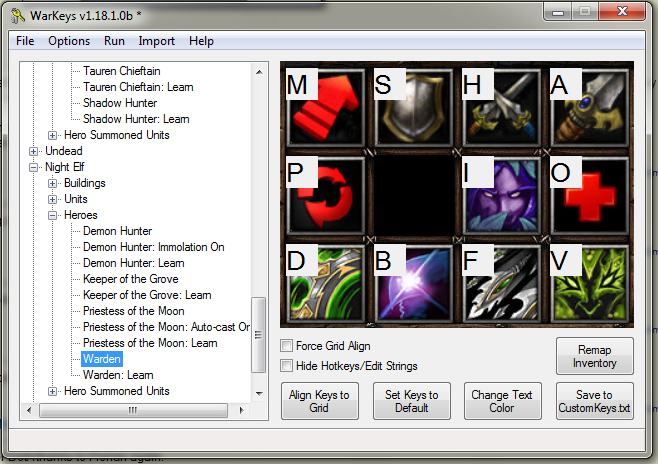Viewport: 658px width, 464px height.
Task: Expand Hero Summoned Units above the Undead node
Action: tap(52, 135)
